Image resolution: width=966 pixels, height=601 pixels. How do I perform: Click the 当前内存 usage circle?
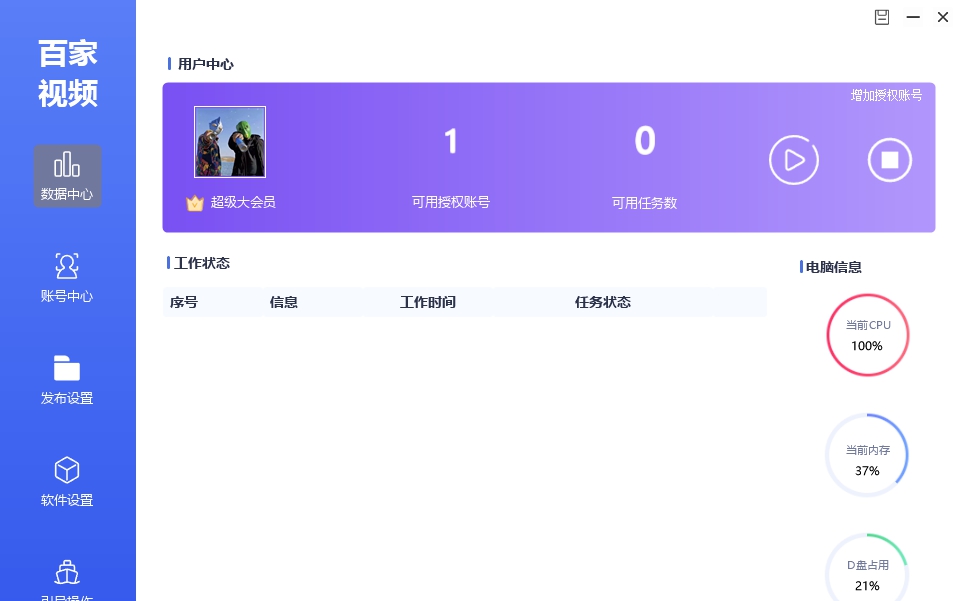(x=867, y=455)
